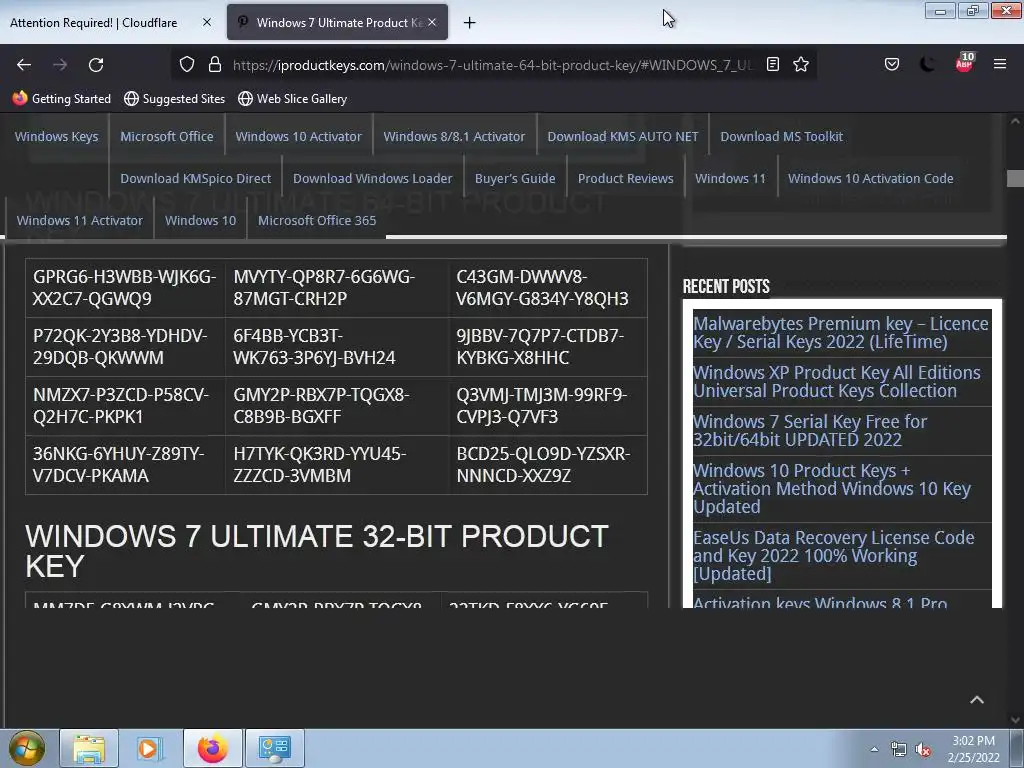Click key cell GPRG6-H3WBB-WJK6G-XX2C7-QGWQ9
1024x768 pixels.
click(x=125, y=288)
